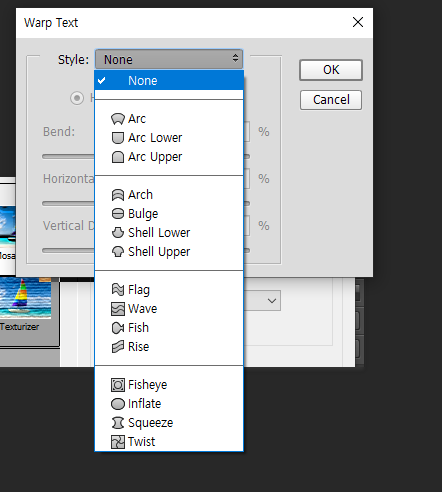Select the Arc warp style icon
The width and height of the screenshot is (442, 492).
pos(118,119)
